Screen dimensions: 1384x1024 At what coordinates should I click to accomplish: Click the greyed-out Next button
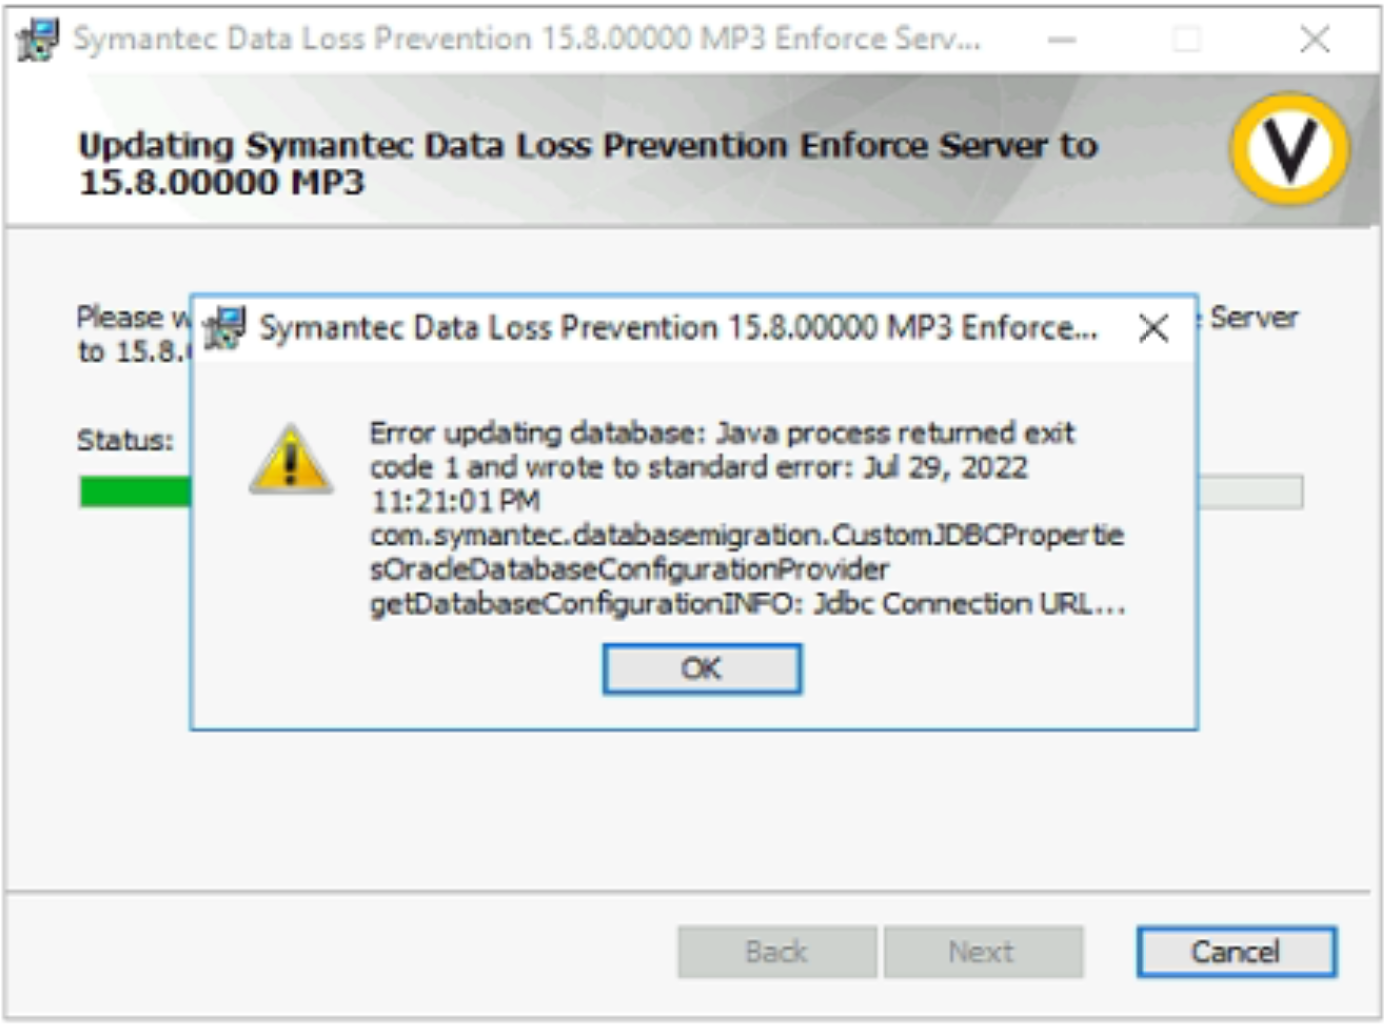click(x=982, y=951)
